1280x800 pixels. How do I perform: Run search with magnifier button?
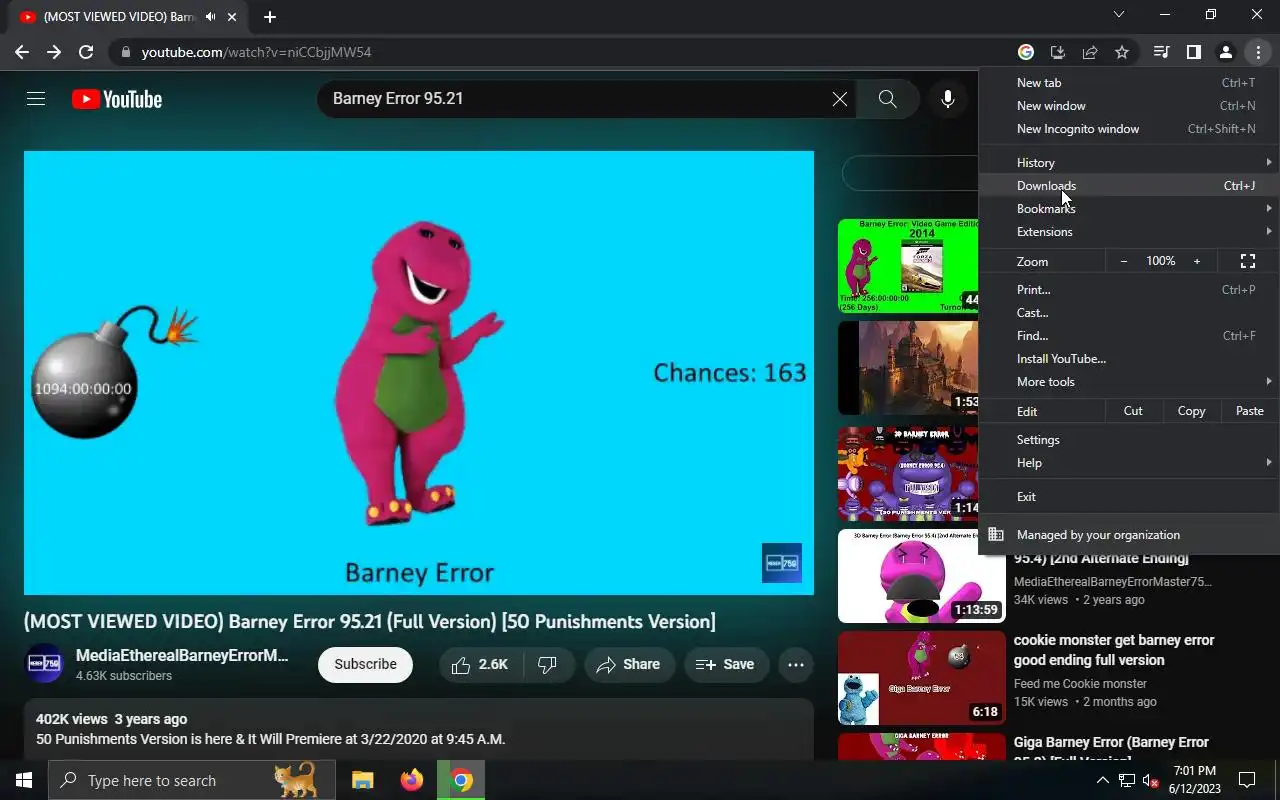(x=888, y=99)
